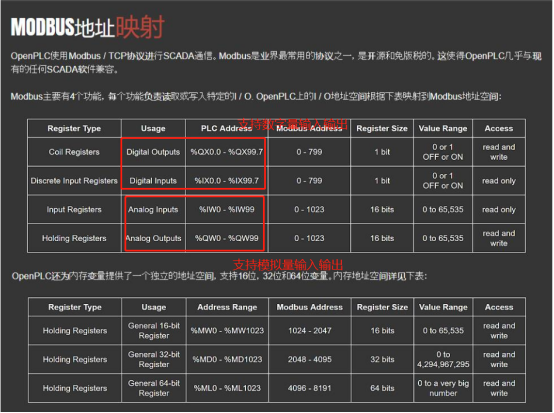Viewport: 554px width, 413px height.
Task: Click 'General 16-bit Register' cell
Action: (x=154, y=331)
